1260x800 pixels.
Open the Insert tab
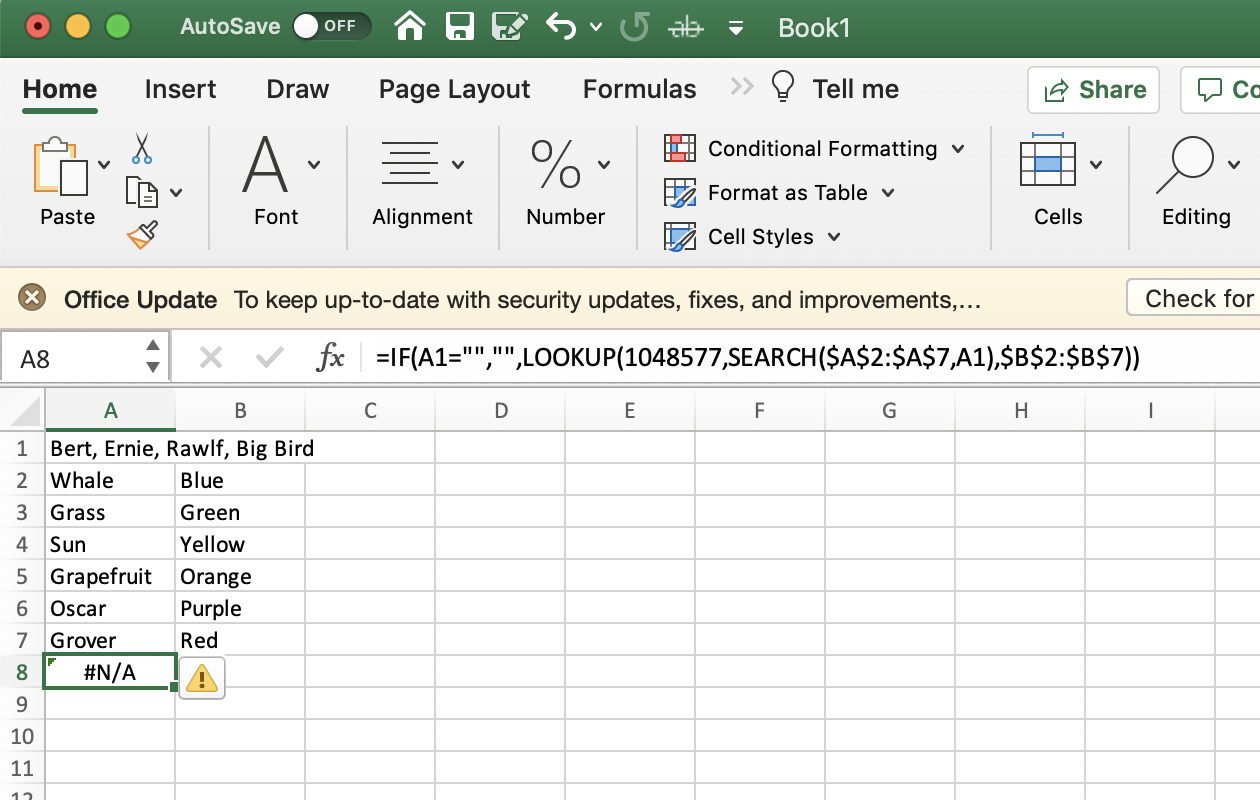coord(180,89)
